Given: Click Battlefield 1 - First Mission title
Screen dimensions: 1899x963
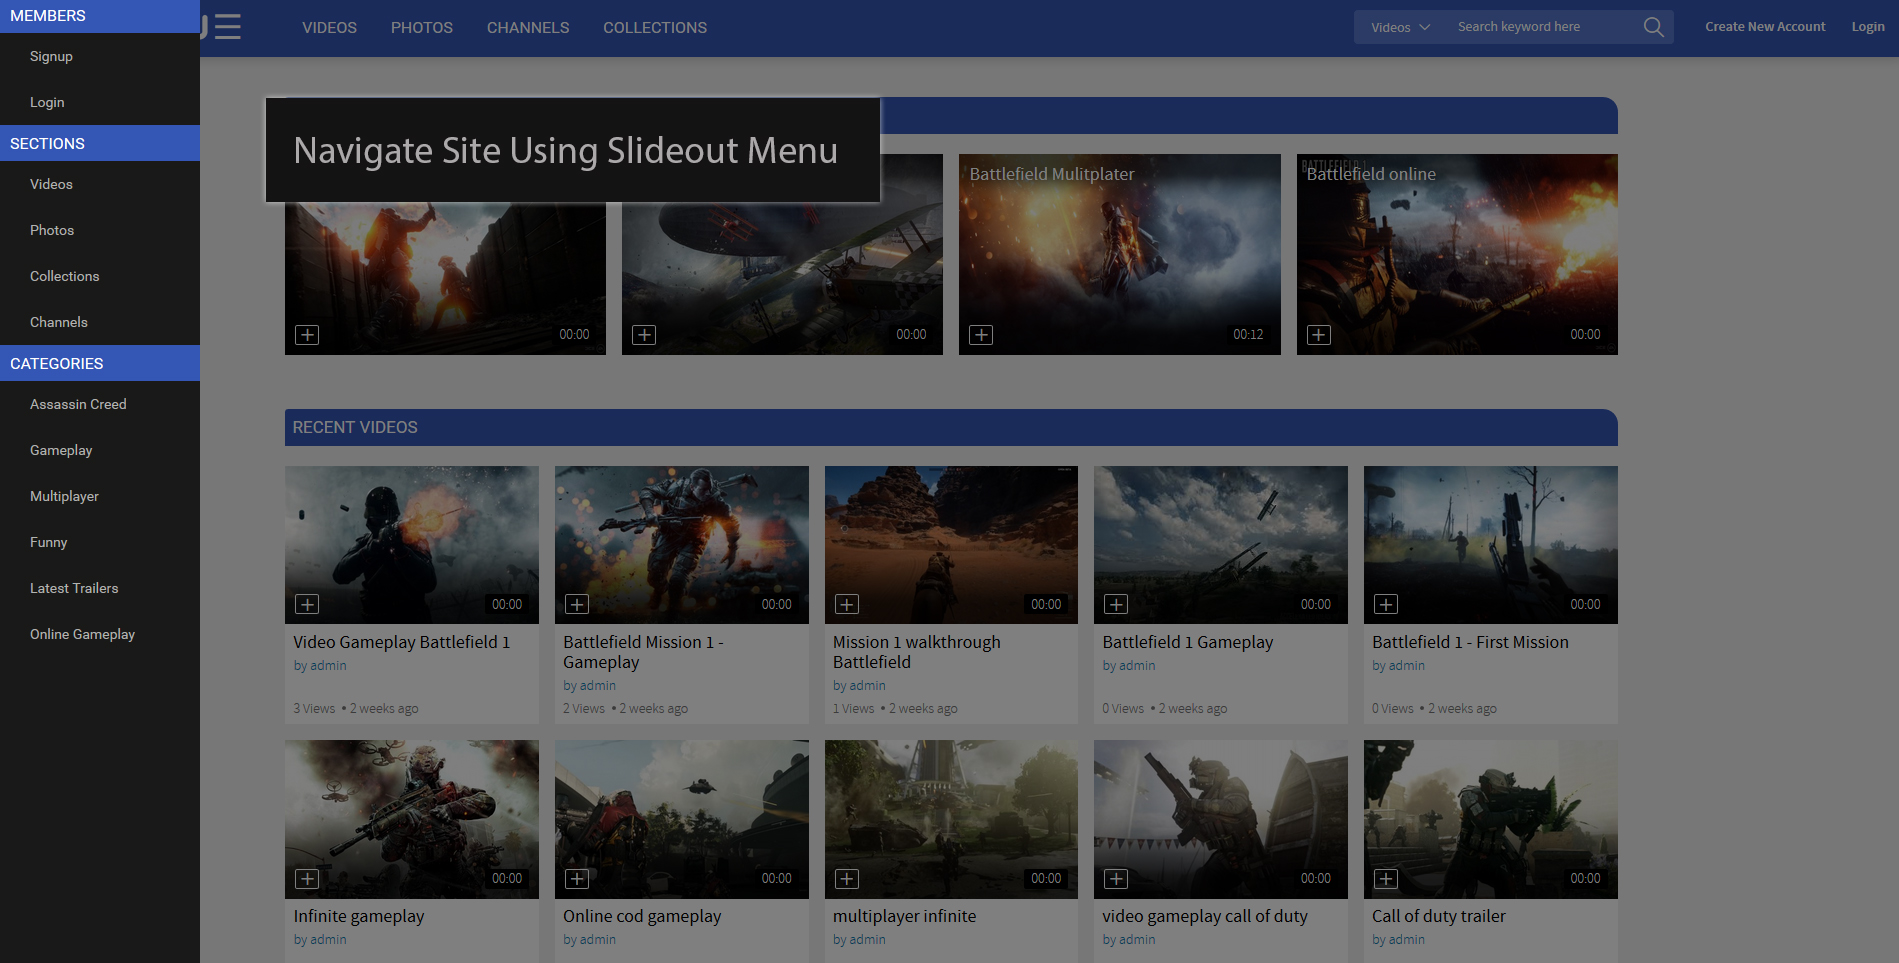Looking at the screenshot, I should 1470,642.
